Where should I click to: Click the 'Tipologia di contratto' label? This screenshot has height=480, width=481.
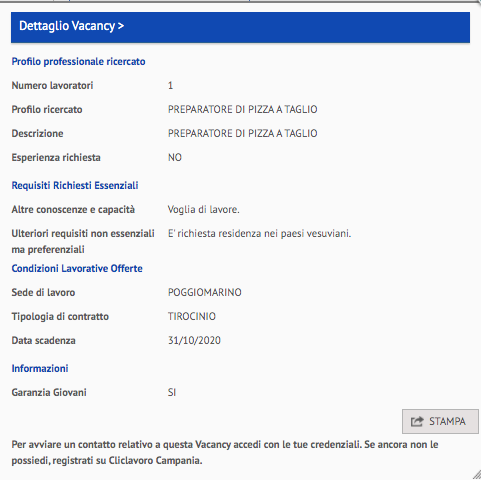point(60,317)
